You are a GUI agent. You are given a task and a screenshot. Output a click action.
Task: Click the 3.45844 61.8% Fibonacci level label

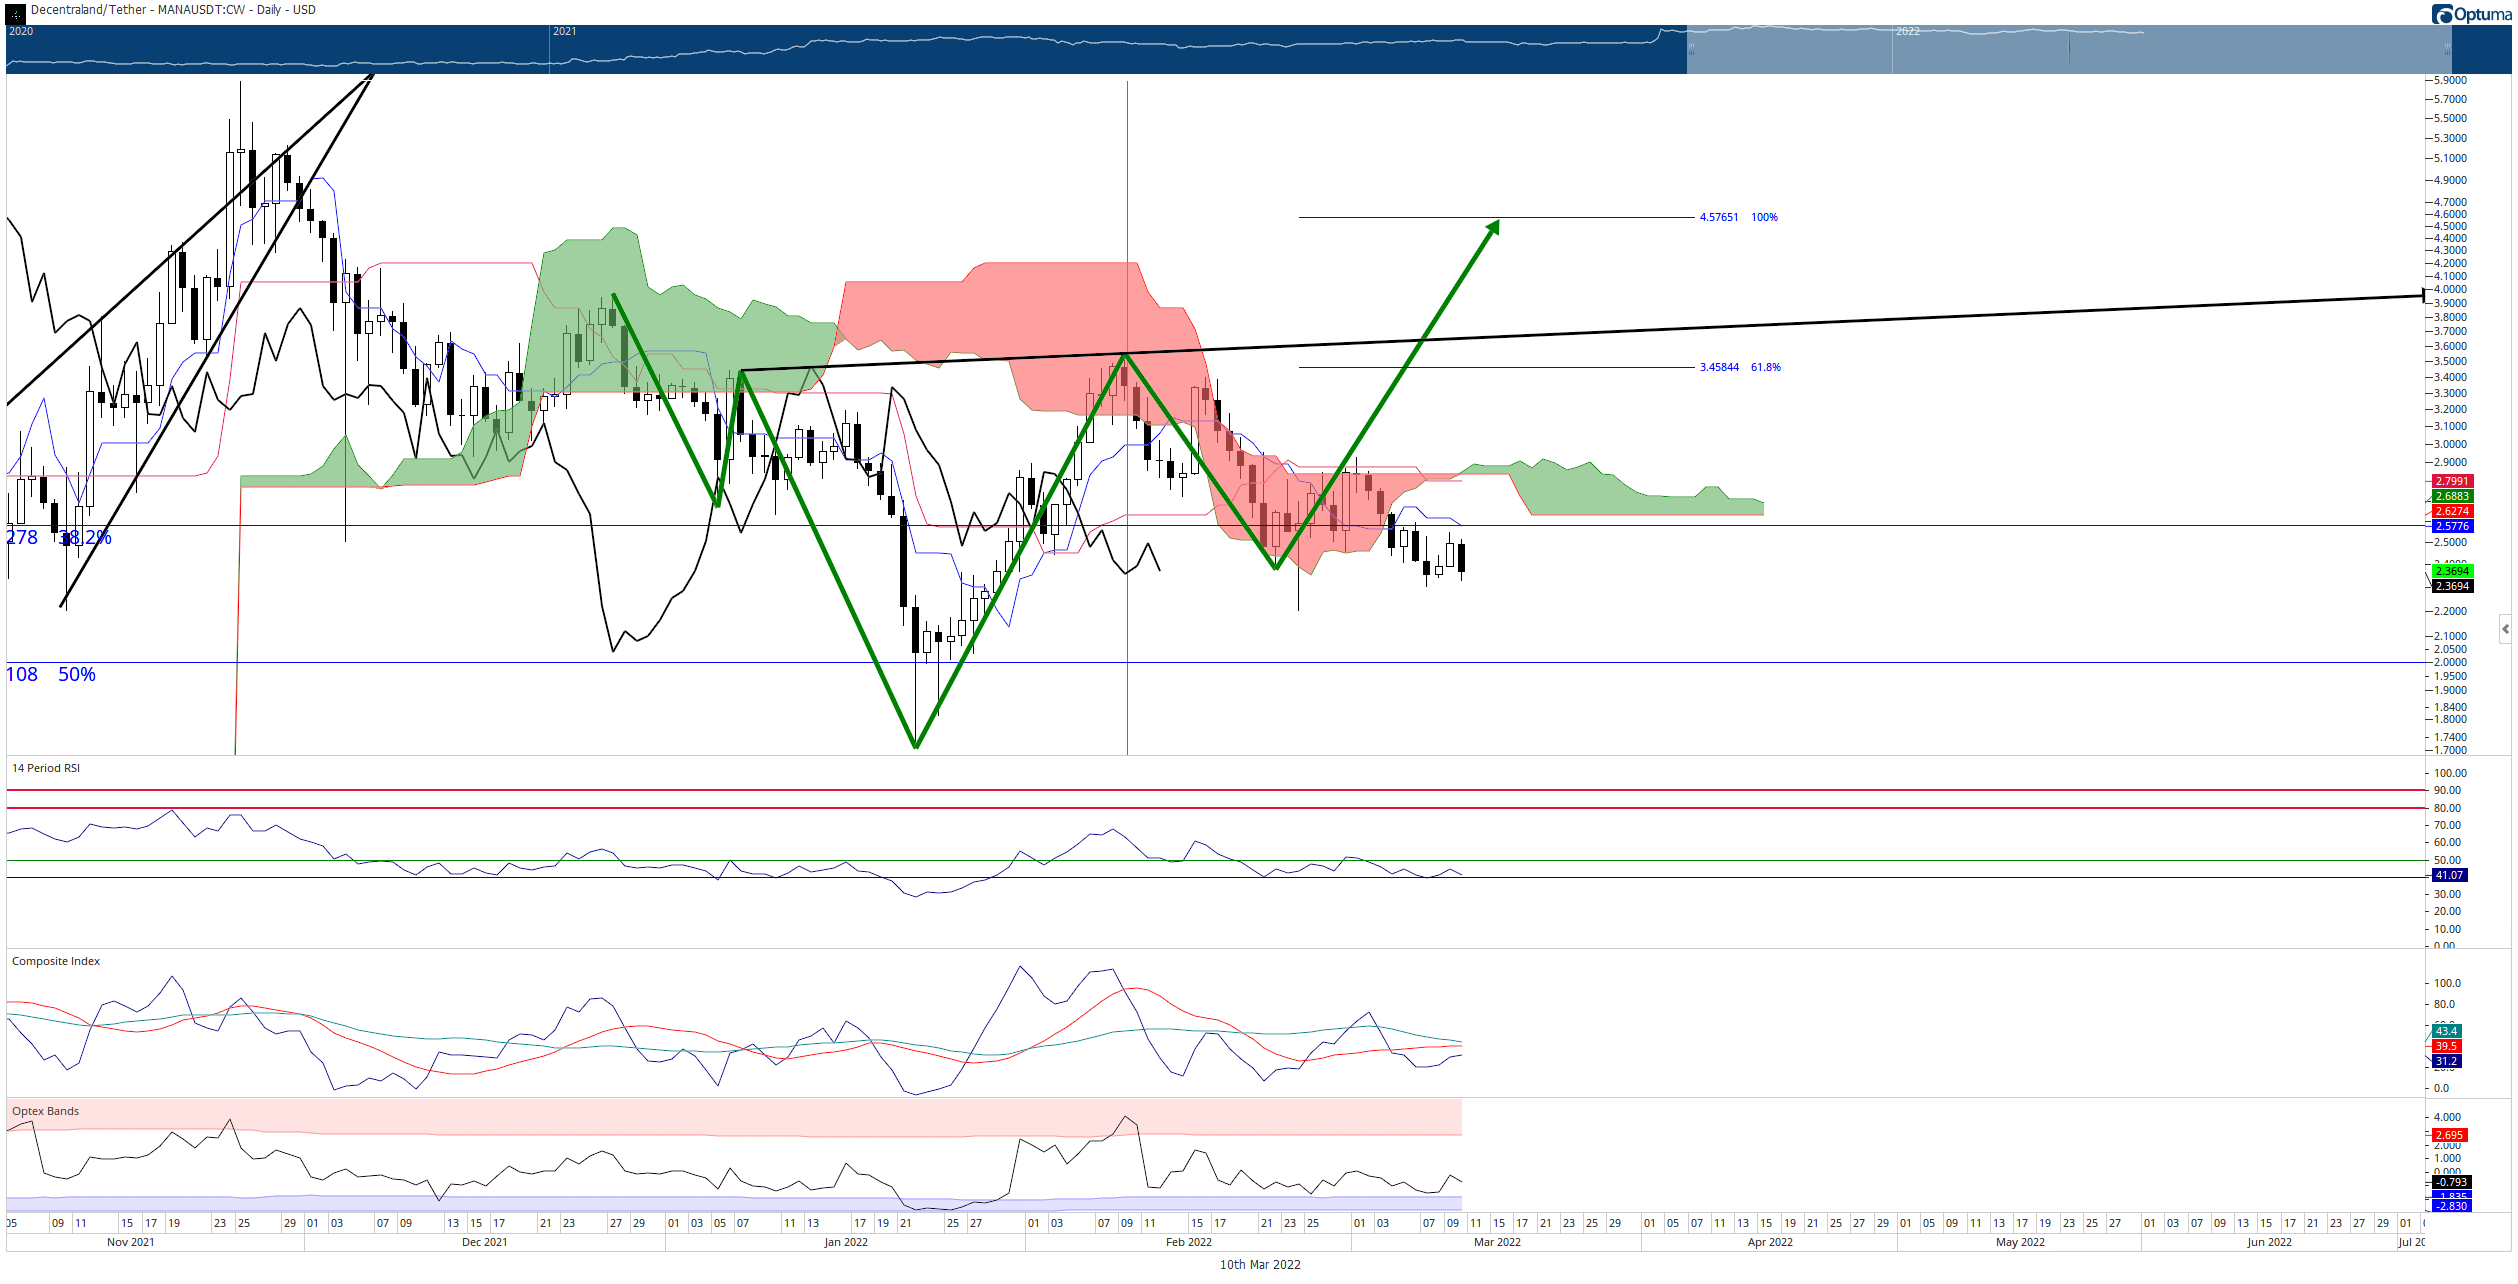click(1740, 367)
